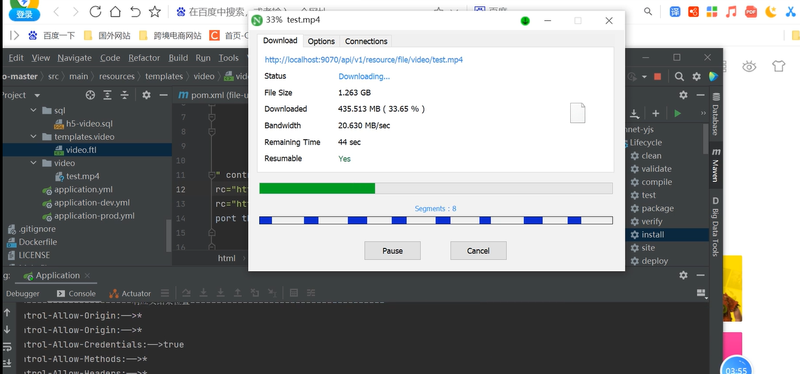Image resolution: width=800 pixels, height=374 pixels.
Task: Open run configuration dropdown arrow near stop button
Action: [x=644, y=77]
